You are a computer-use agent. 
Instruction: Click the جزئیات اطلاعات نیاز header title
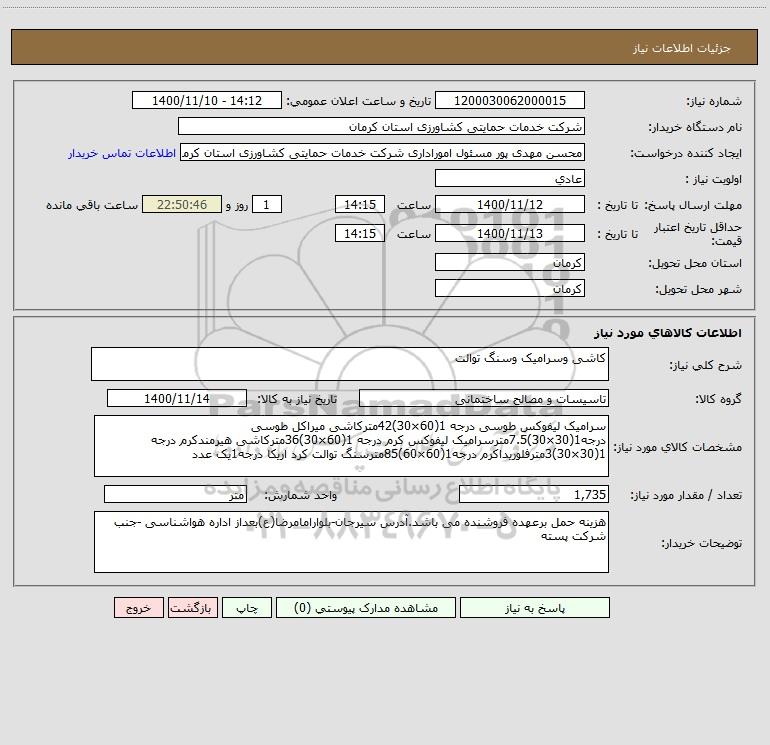point(682,48)
